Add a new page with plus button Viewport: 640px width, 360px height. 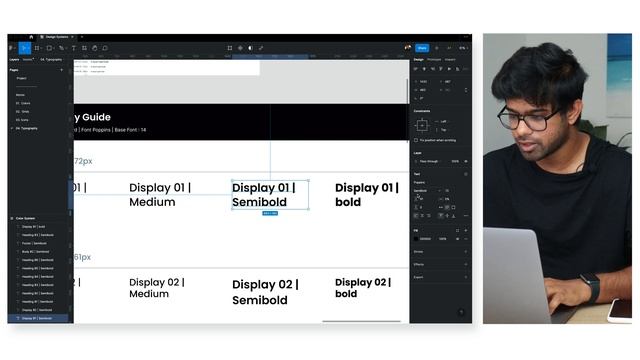click(62, 70)
